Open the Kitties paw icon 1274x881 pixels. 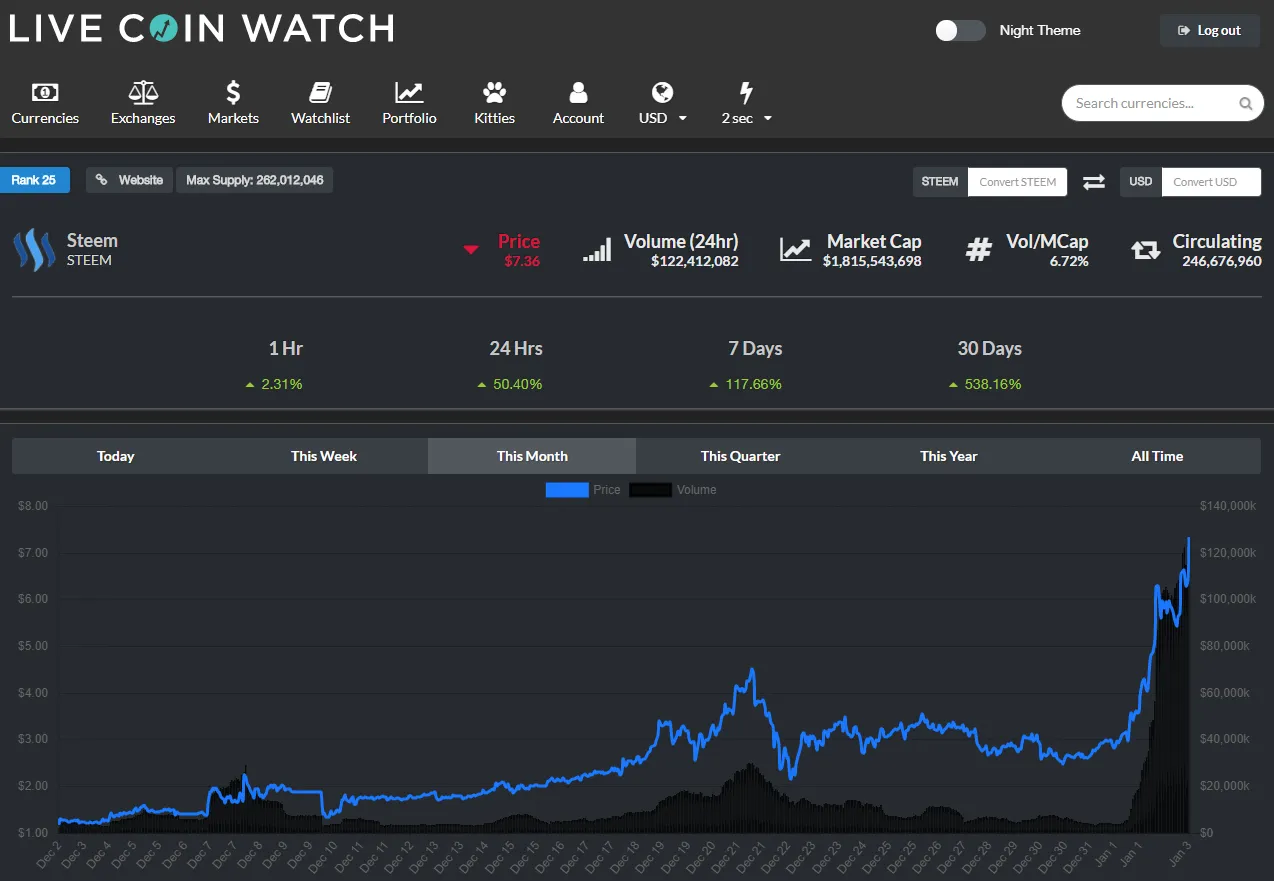click(x=494, y=93)
